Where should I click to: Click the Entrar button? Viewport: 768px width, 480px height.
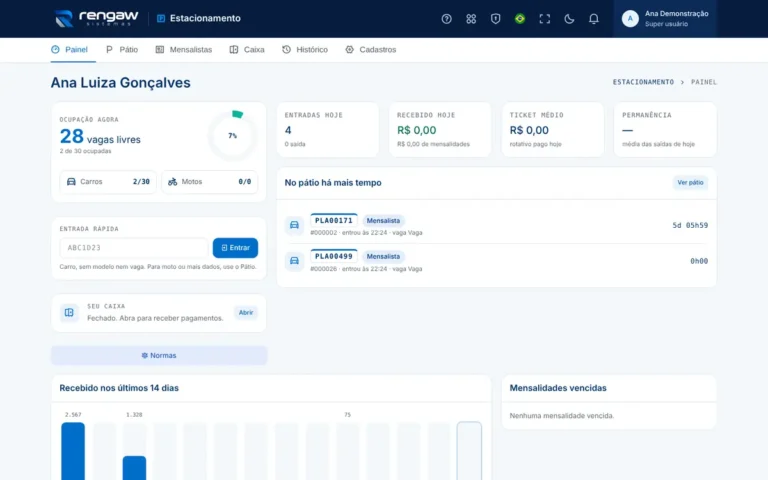point(235,248)
